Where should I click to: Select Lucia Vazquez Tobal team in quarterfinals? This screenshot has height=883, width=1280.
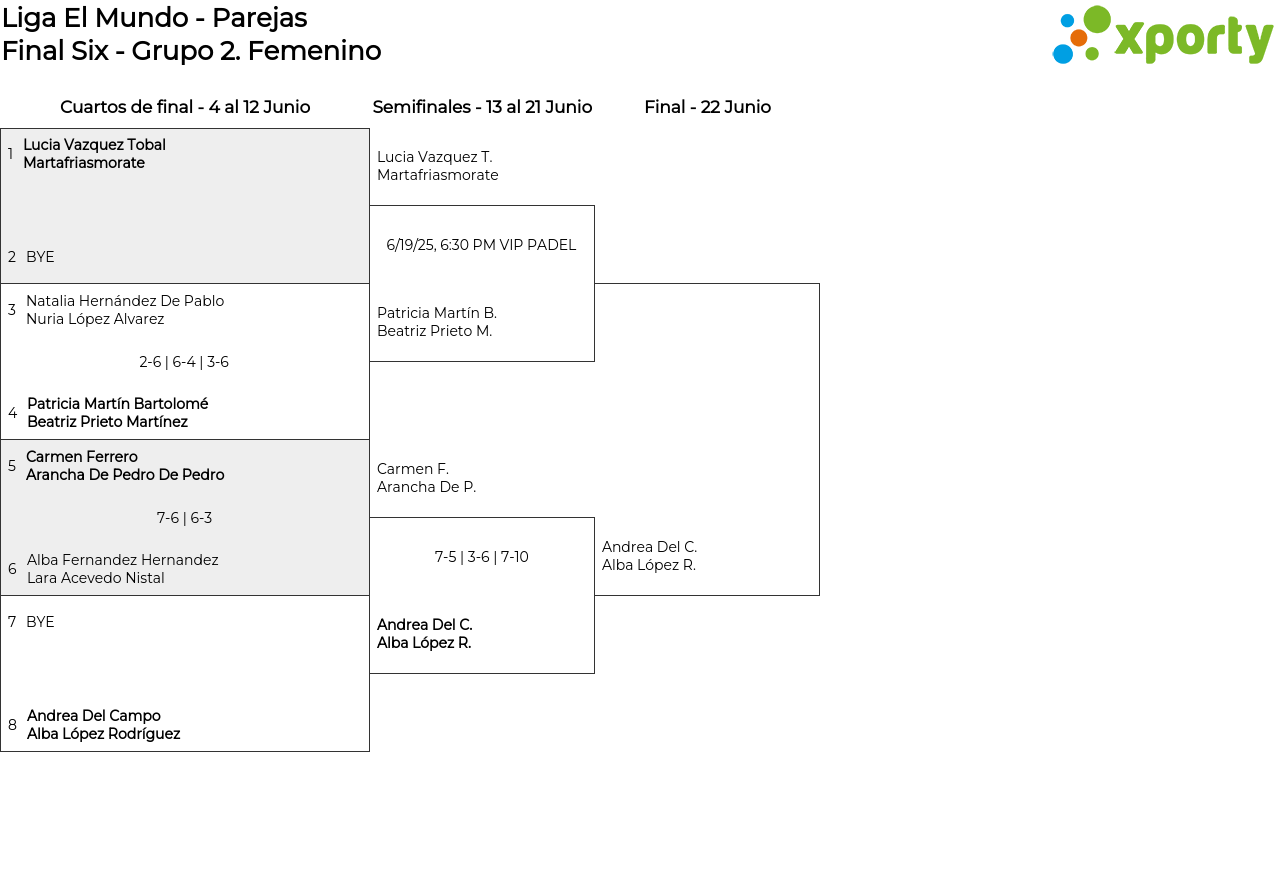point(94,154)
